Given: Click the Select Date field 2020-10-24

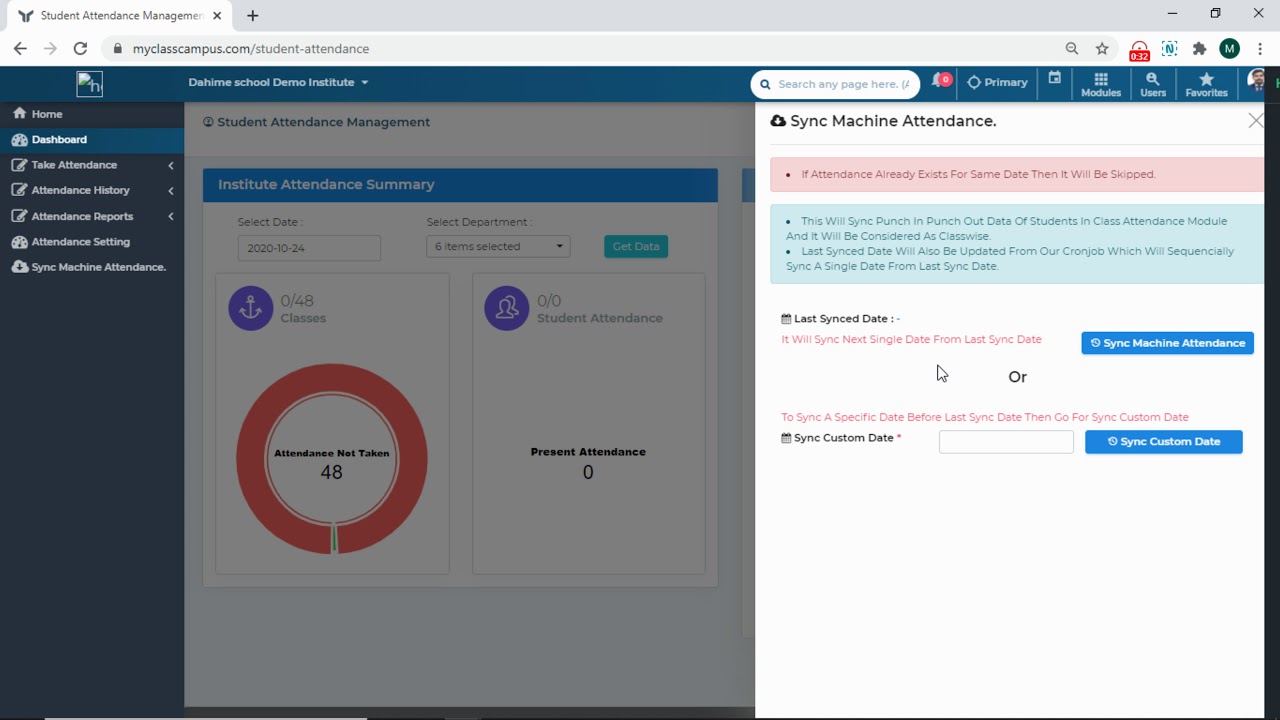Looking at the screenshot, I should (x=309, y=247).
